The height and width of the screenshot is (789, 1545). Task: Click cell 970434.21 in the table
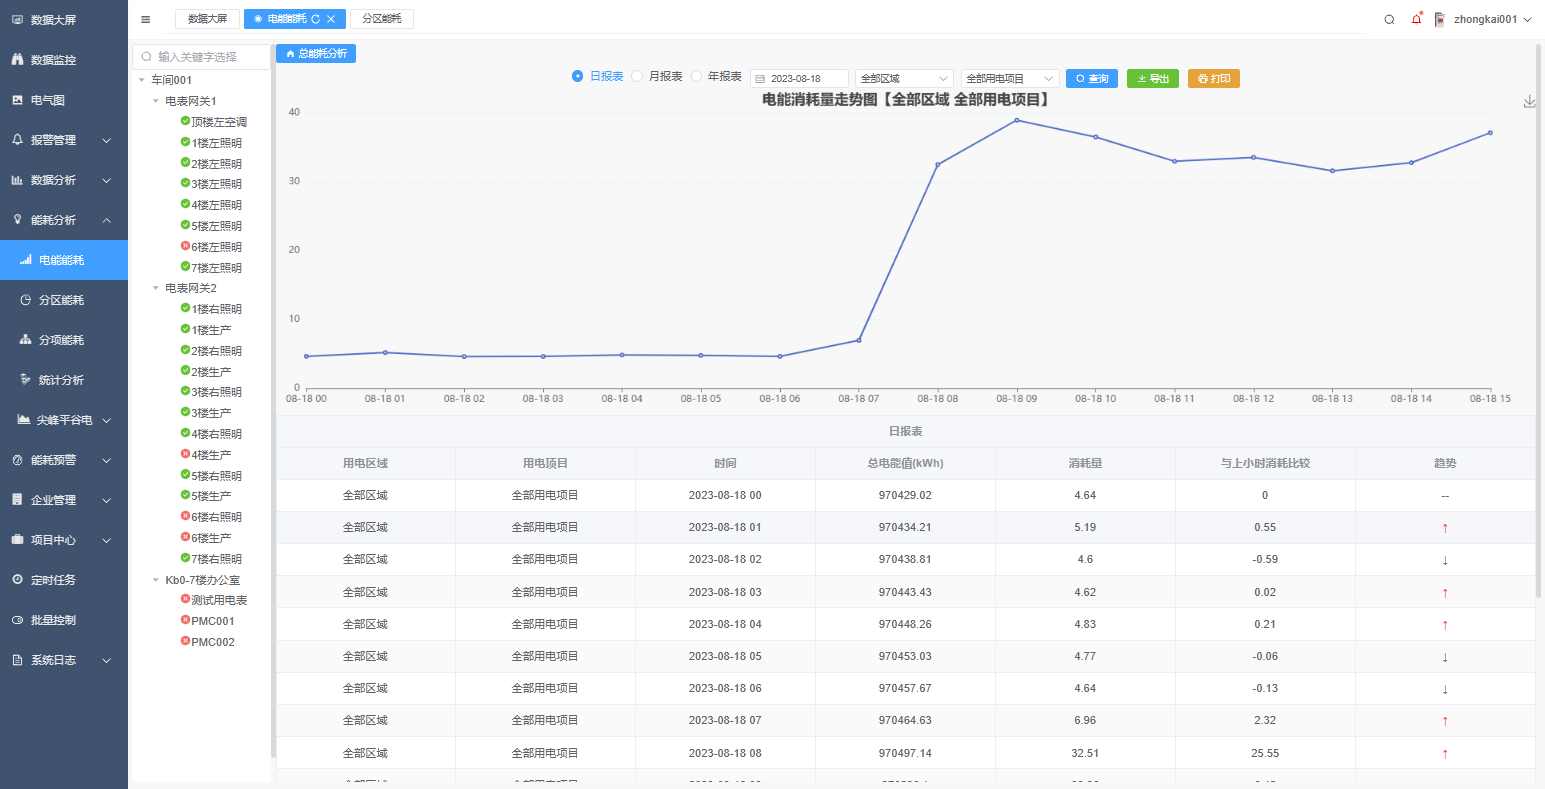coord(905,527)
